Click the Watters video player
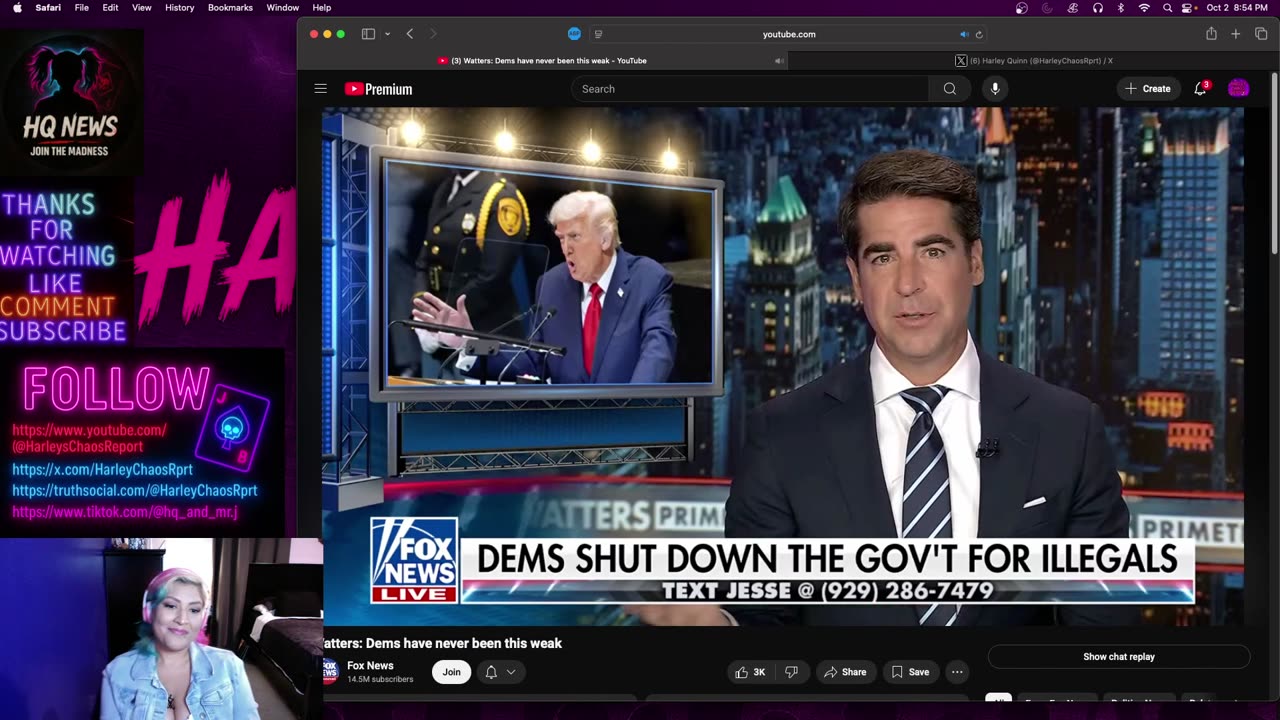 point(783,366)
